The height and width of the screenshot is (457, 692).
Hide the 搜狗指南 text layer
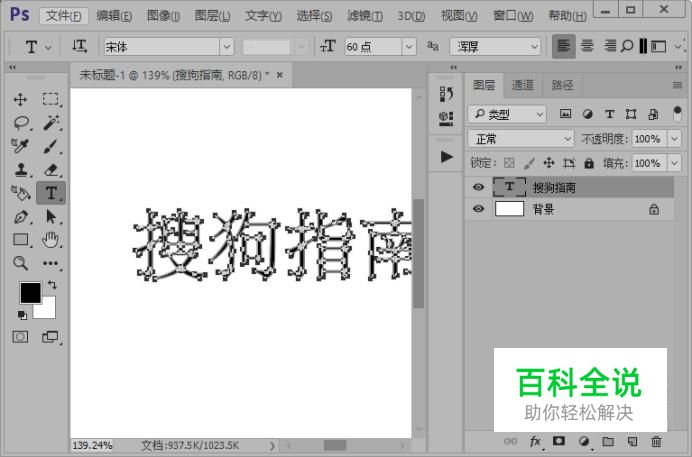478,187
